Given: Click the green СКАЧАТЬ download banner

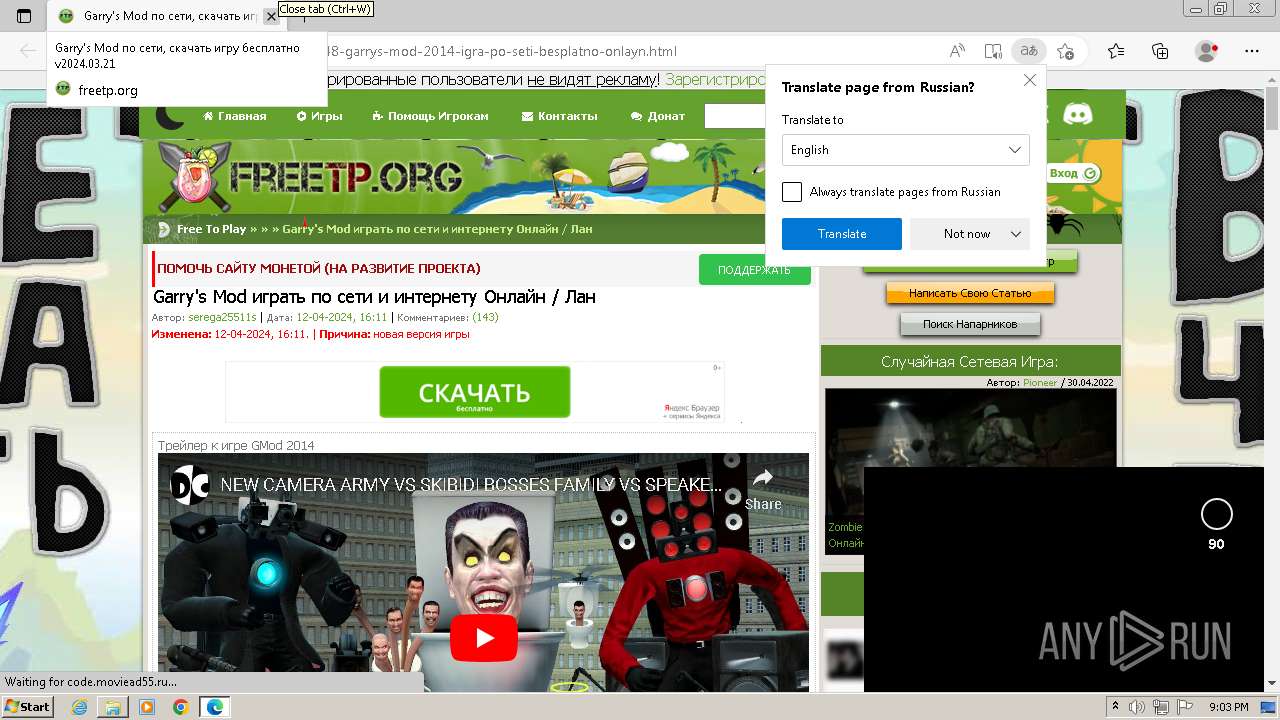Looking at the screenshot, I should point(475,392).
